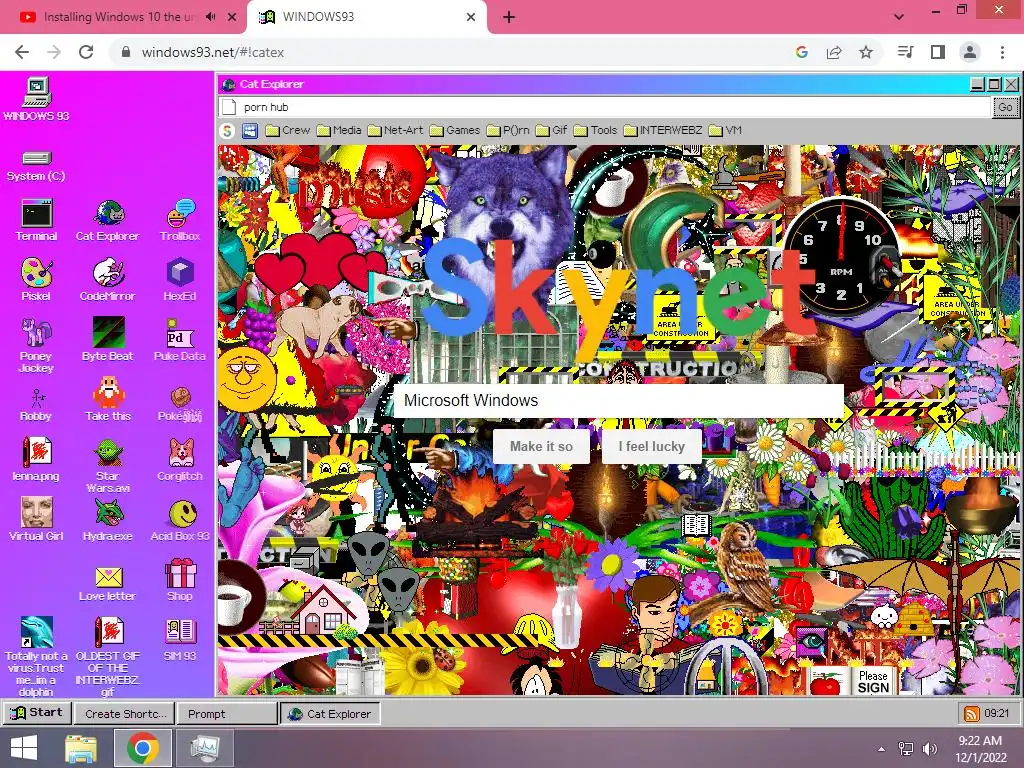Open the Tools bookmarks folder
Viewport: 1024px width, 768px height.
[x=595, y=131]
